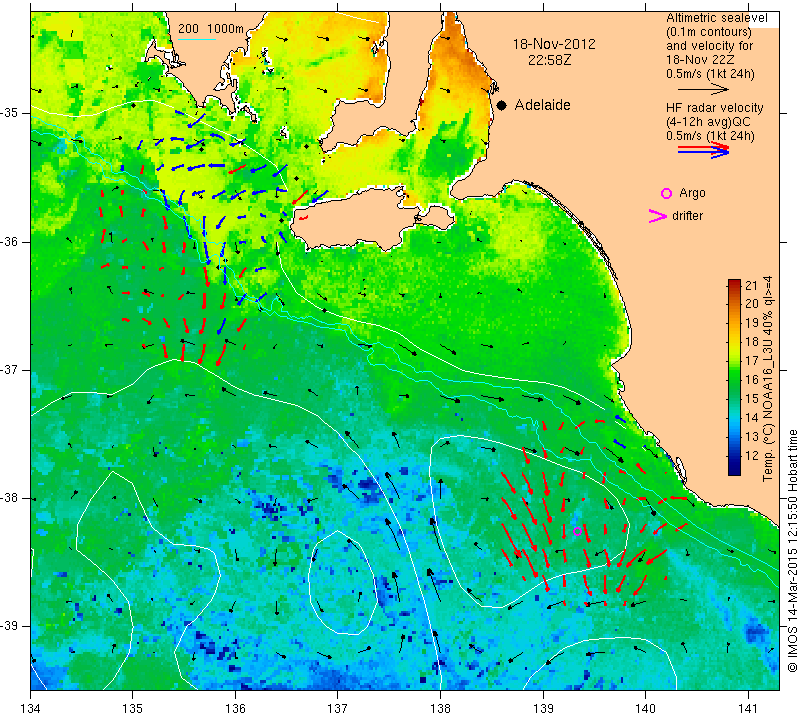This screenshot has height=720, width=800.
Task: Click the 'Argo' legend label
Action: pos(692,193)
